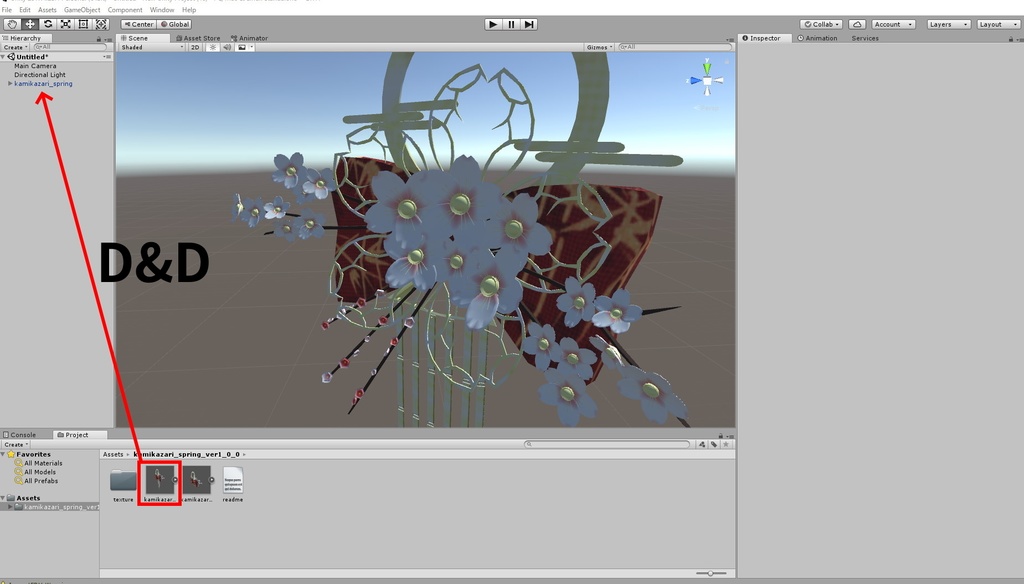This screenshot has height=584, width=1024.
Task: Toggle the Inspector panel lock icon
Action: 1011,39
